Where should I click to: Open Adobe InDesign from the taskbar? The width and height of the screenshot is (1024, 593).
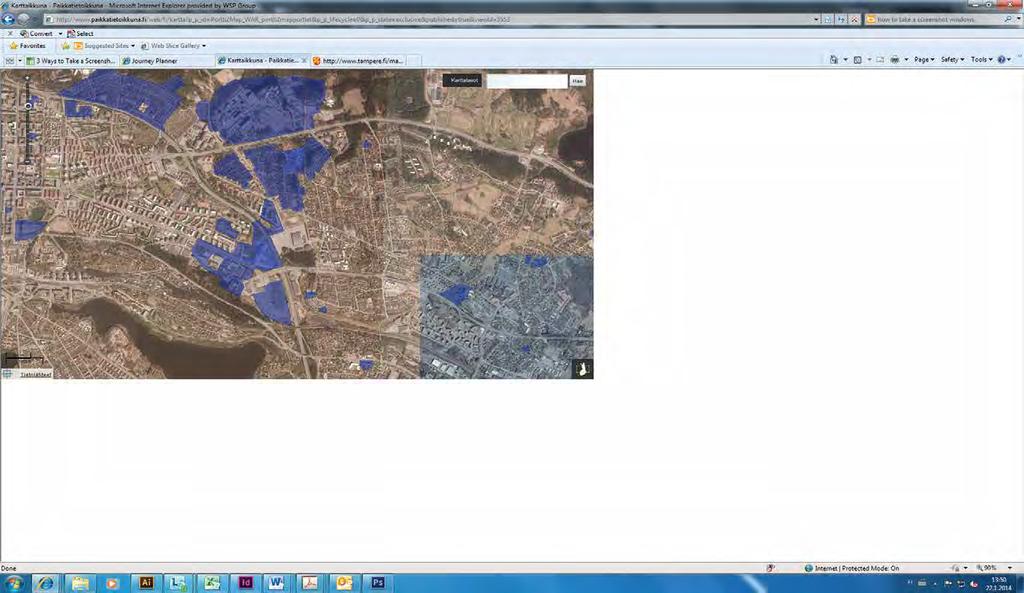(245, 583)
